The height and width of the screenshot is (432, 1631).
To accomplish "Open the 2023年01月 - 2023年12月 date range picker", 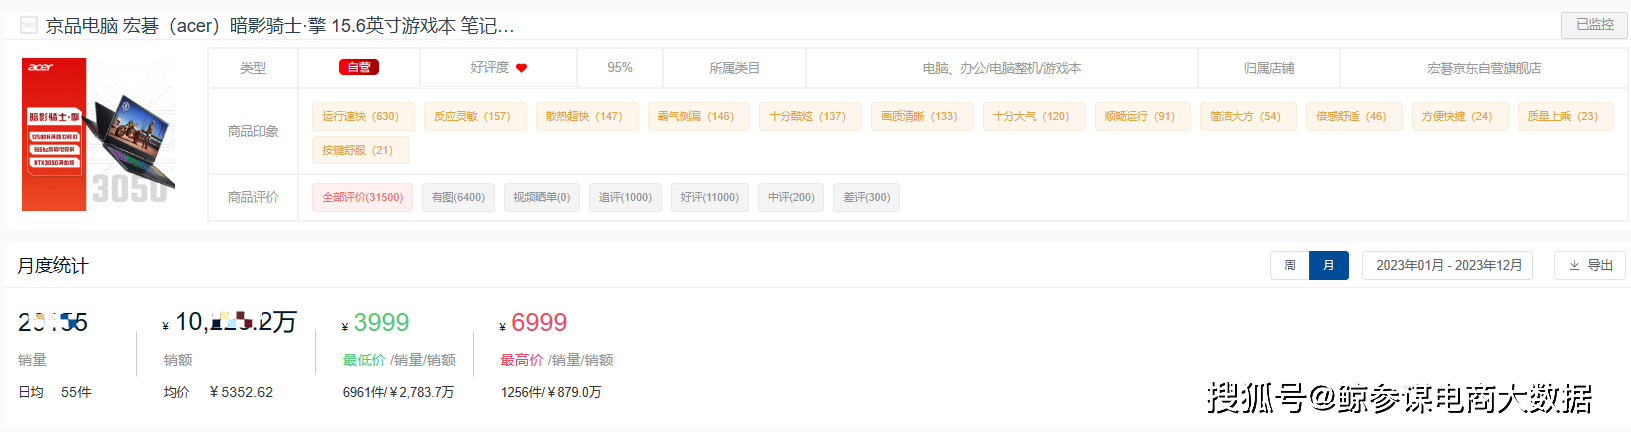I will [1447, 265].
